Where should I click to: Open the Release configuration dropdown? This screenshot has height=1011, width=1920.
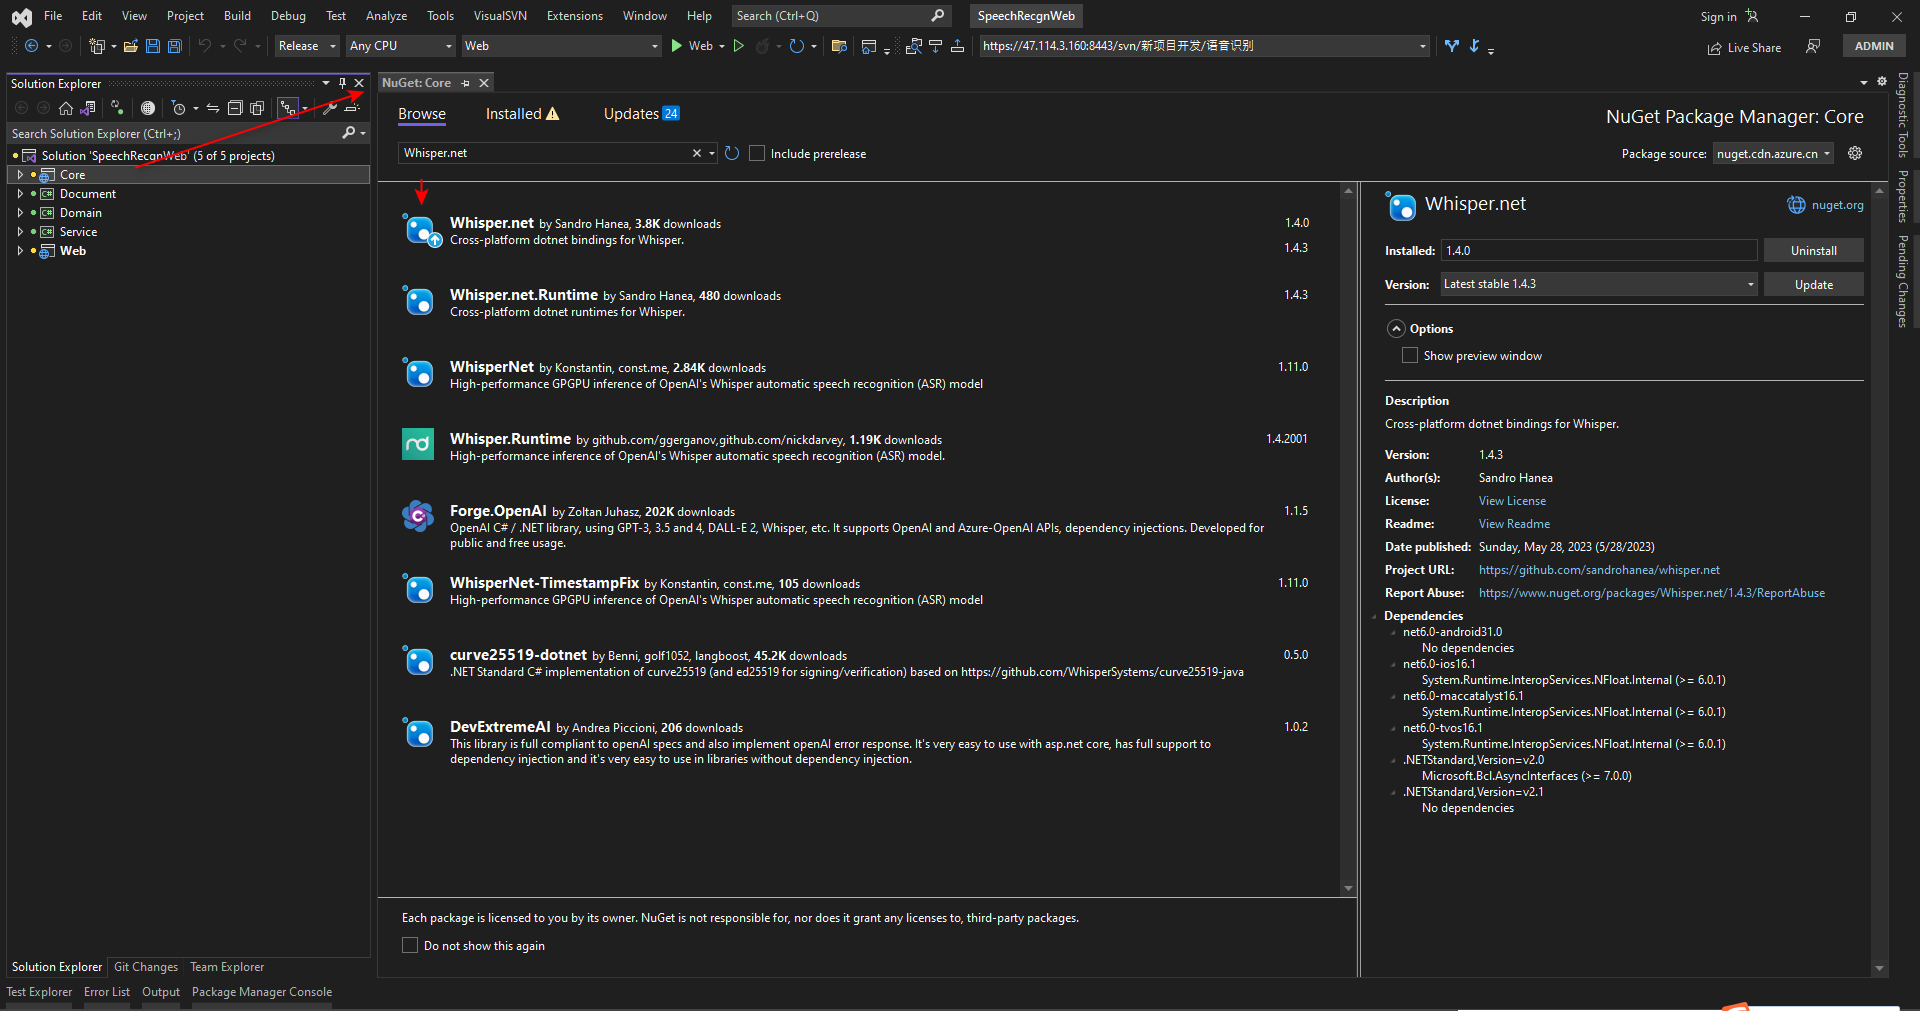click(308, 46)
